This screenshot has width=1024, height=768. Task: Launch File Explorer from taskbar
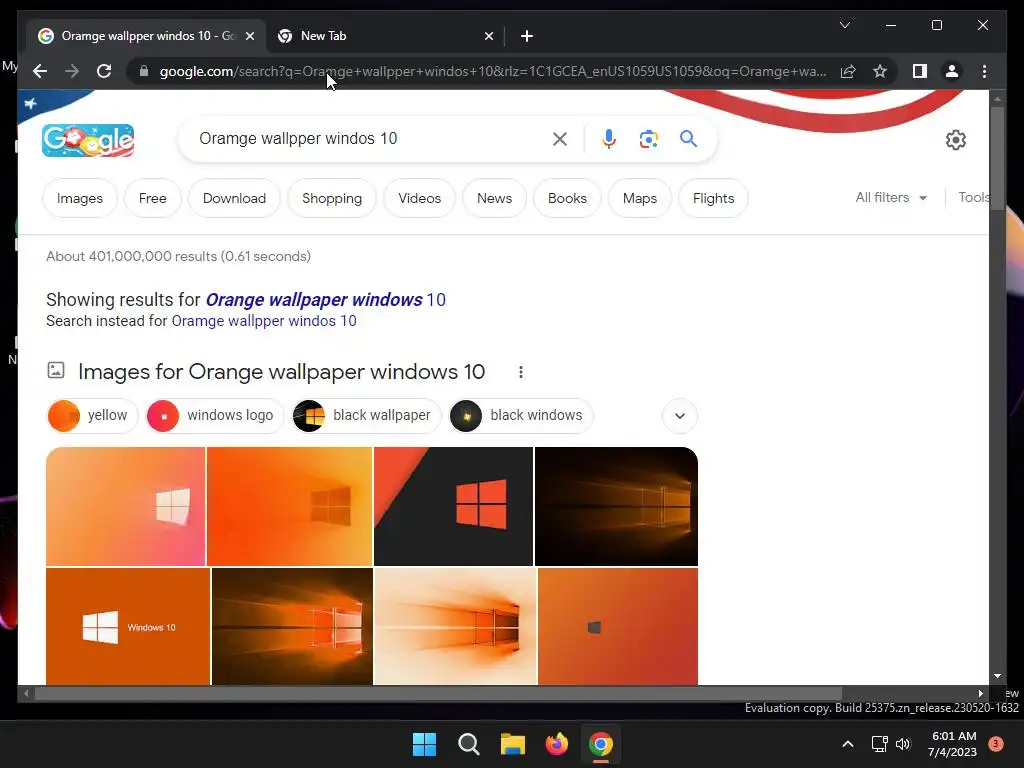tap(513, 744)
